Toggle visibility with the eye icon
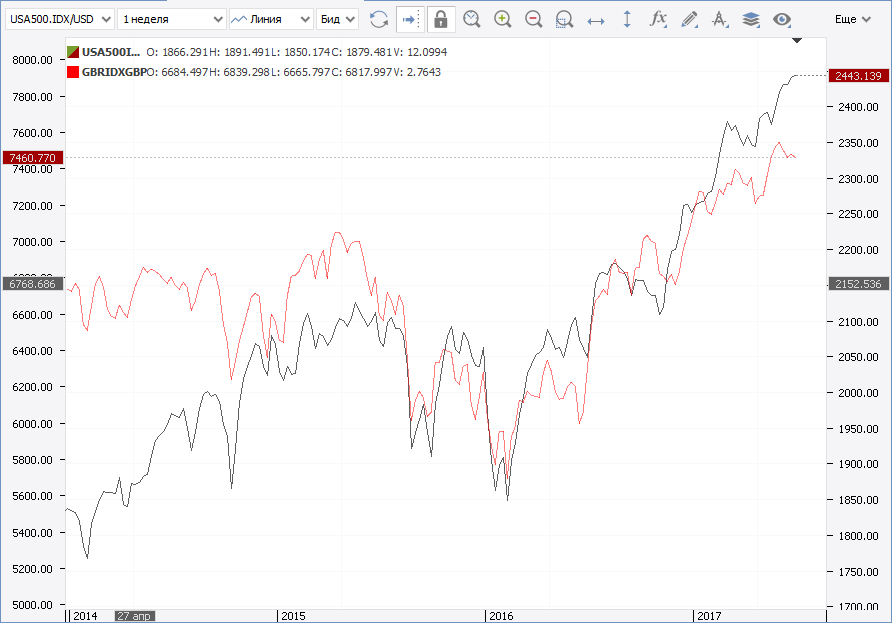This screenshot has width=892, height=623. tap(782, 19)
